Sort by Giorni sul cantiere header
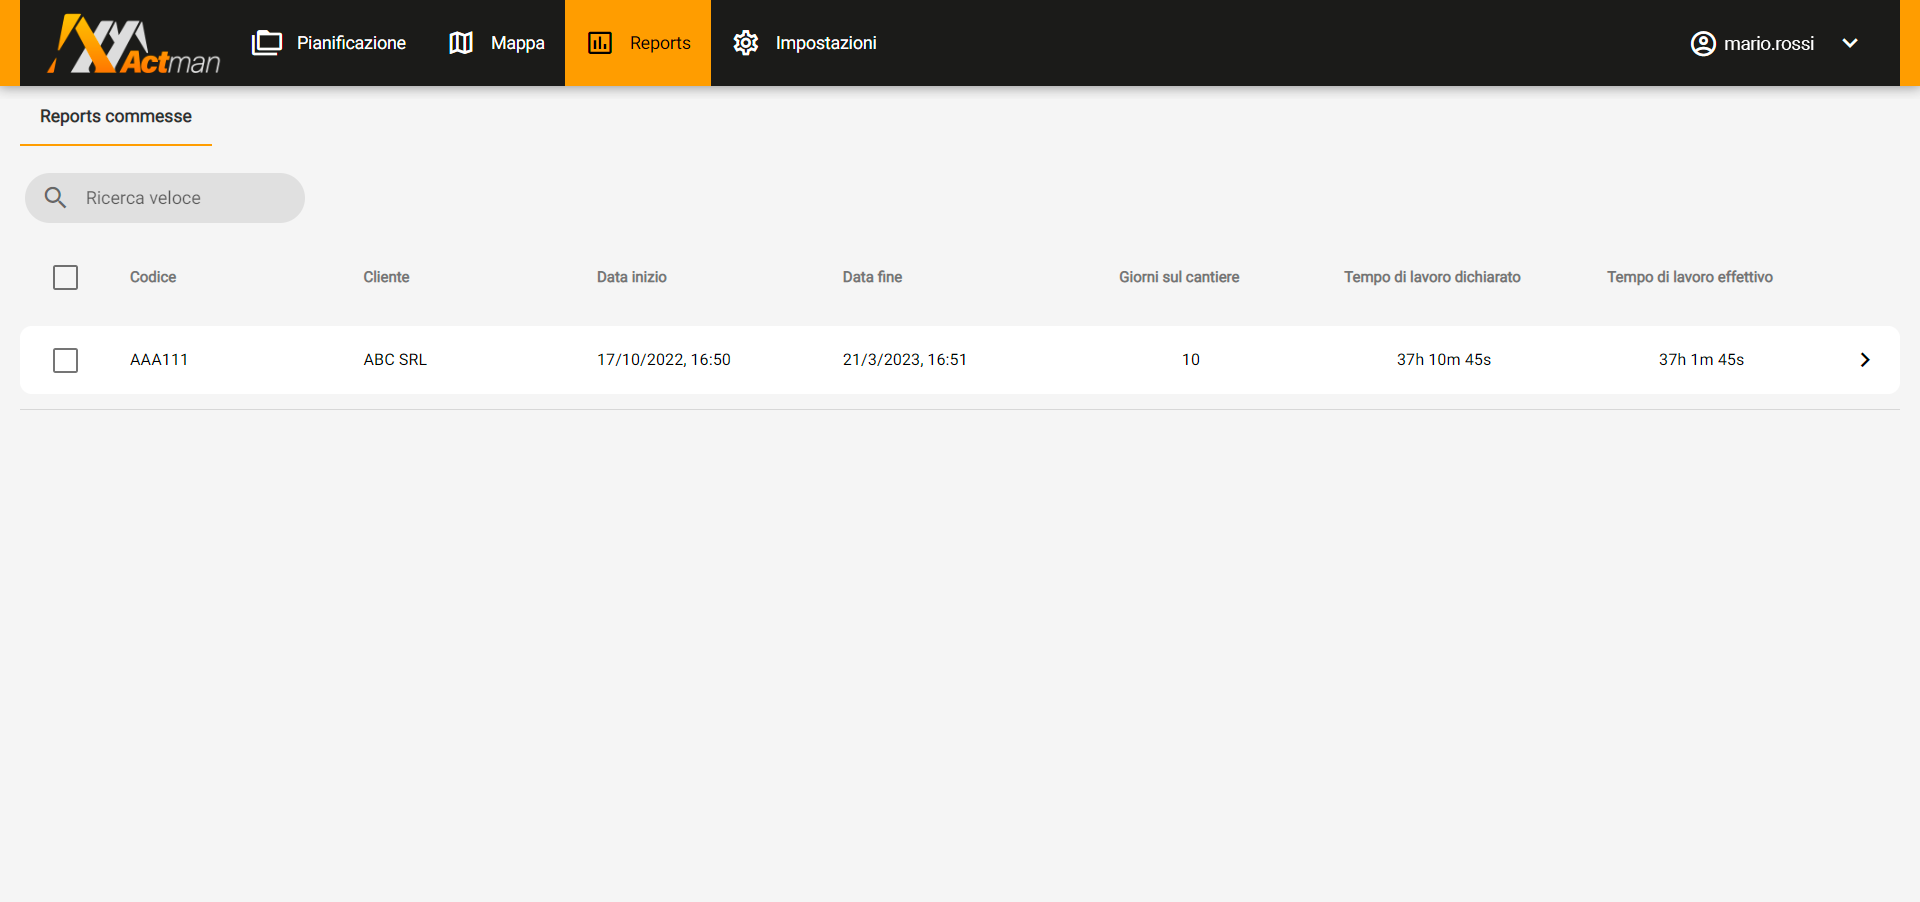 coord(1179,277)
